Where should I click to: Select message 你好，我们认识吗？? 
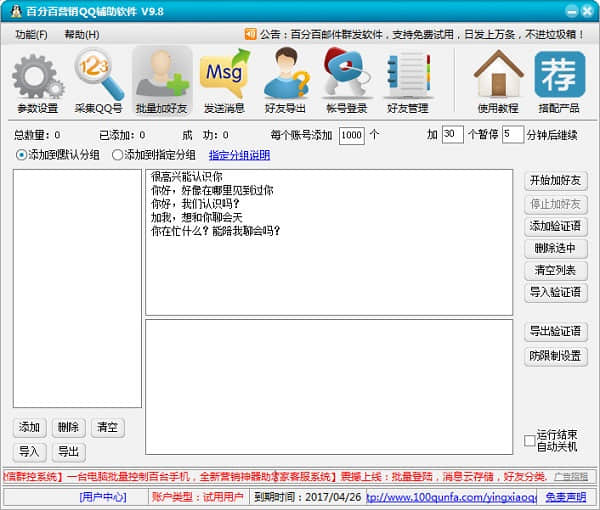point(195,204)
